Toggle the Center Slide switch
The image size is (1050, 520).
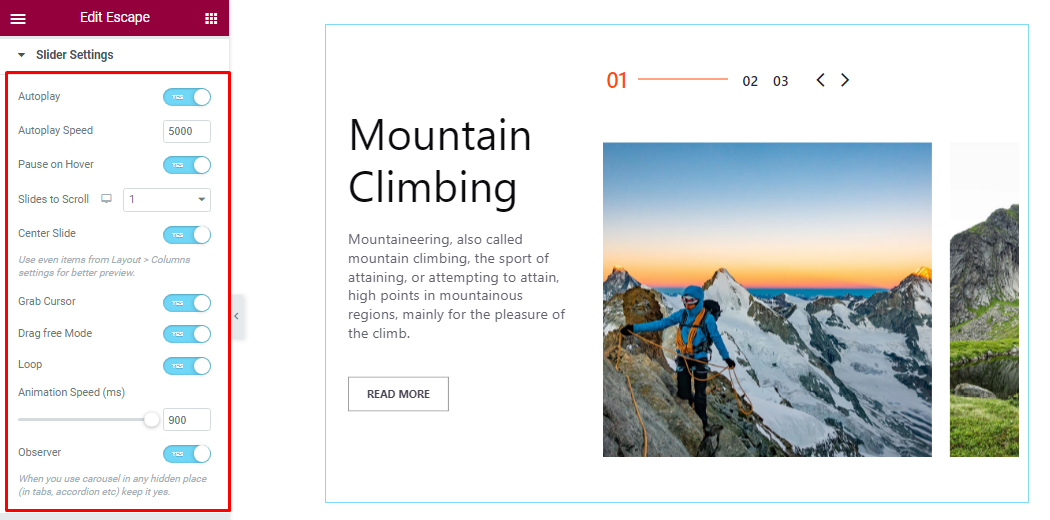click(187, 235)
